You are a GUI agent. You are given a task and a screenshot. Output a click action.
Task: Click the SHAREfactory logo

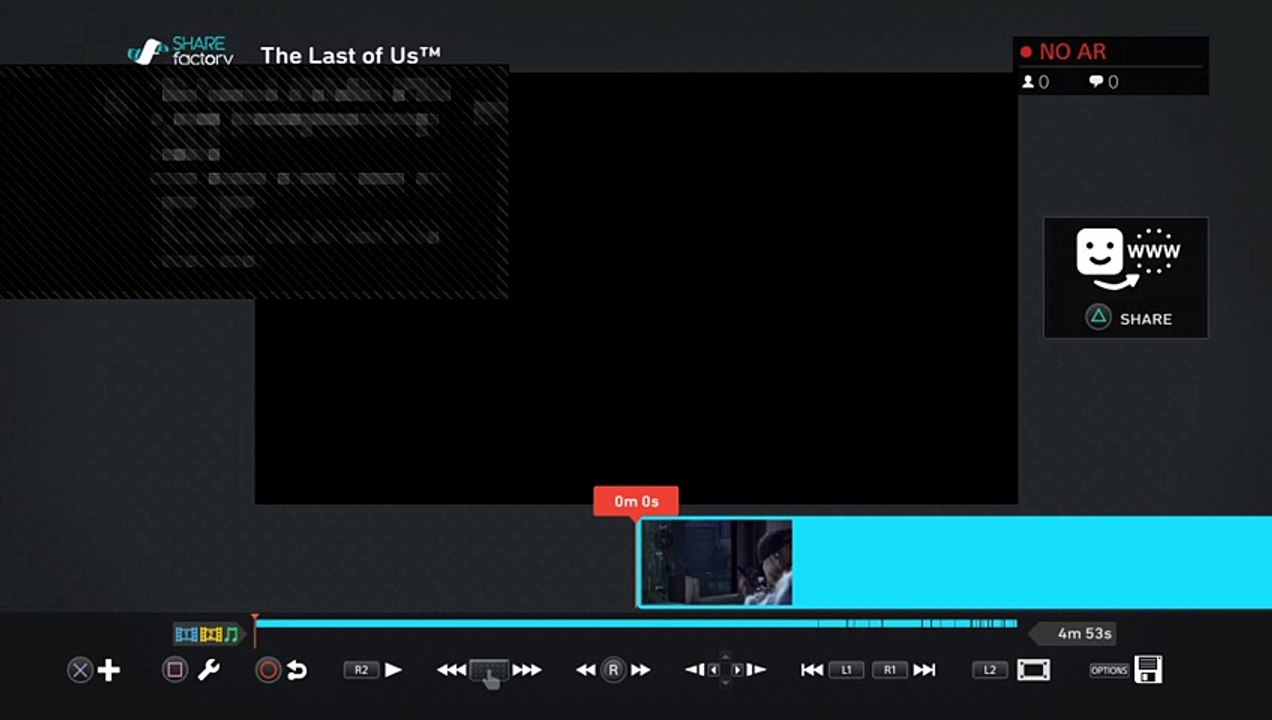click(181, 52)
